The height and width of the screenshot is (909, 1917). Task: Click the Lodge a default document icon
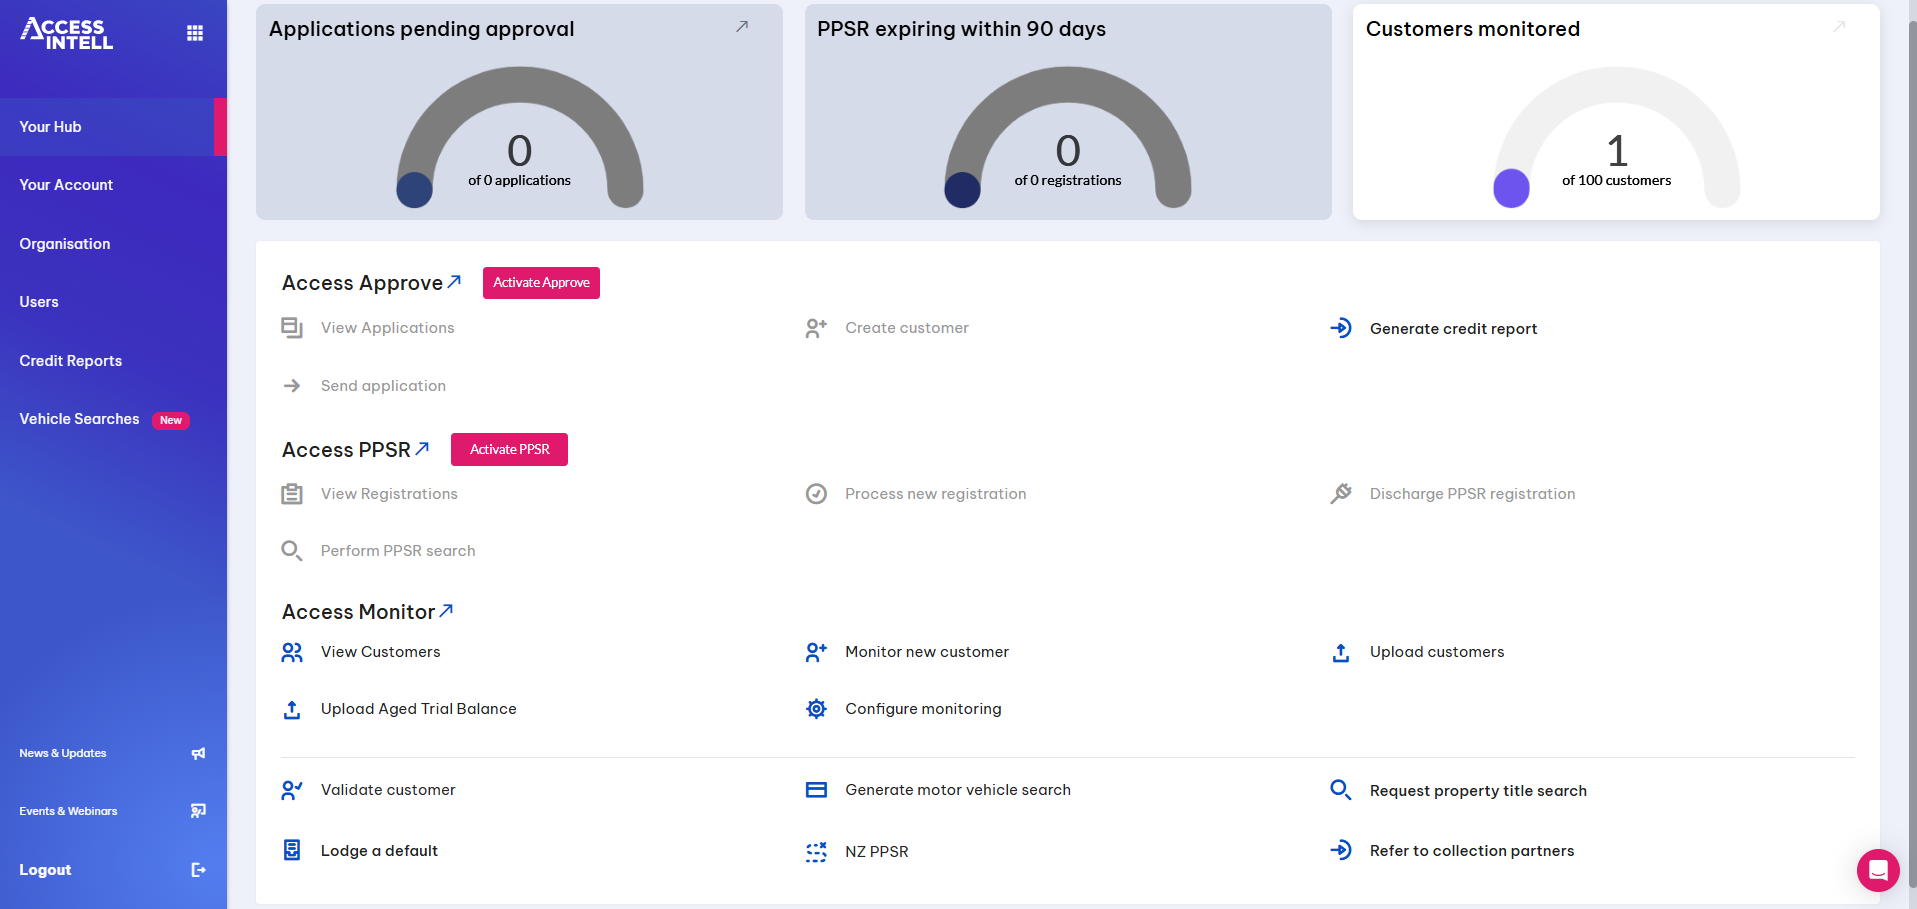tap(292, 851)
